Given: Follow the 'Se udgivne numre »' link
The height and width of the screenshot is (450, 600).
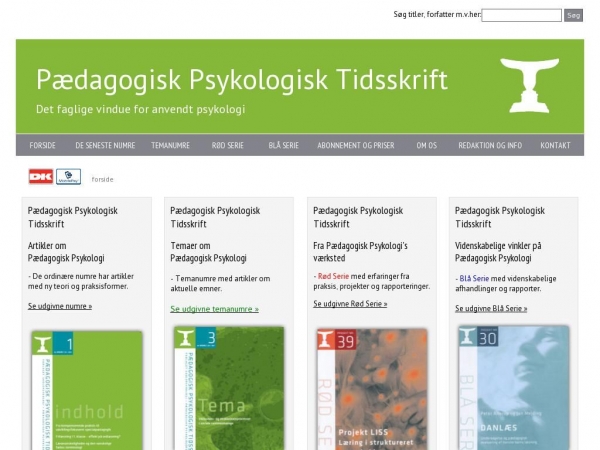Looking at the screenshot, I should (60, 306).
